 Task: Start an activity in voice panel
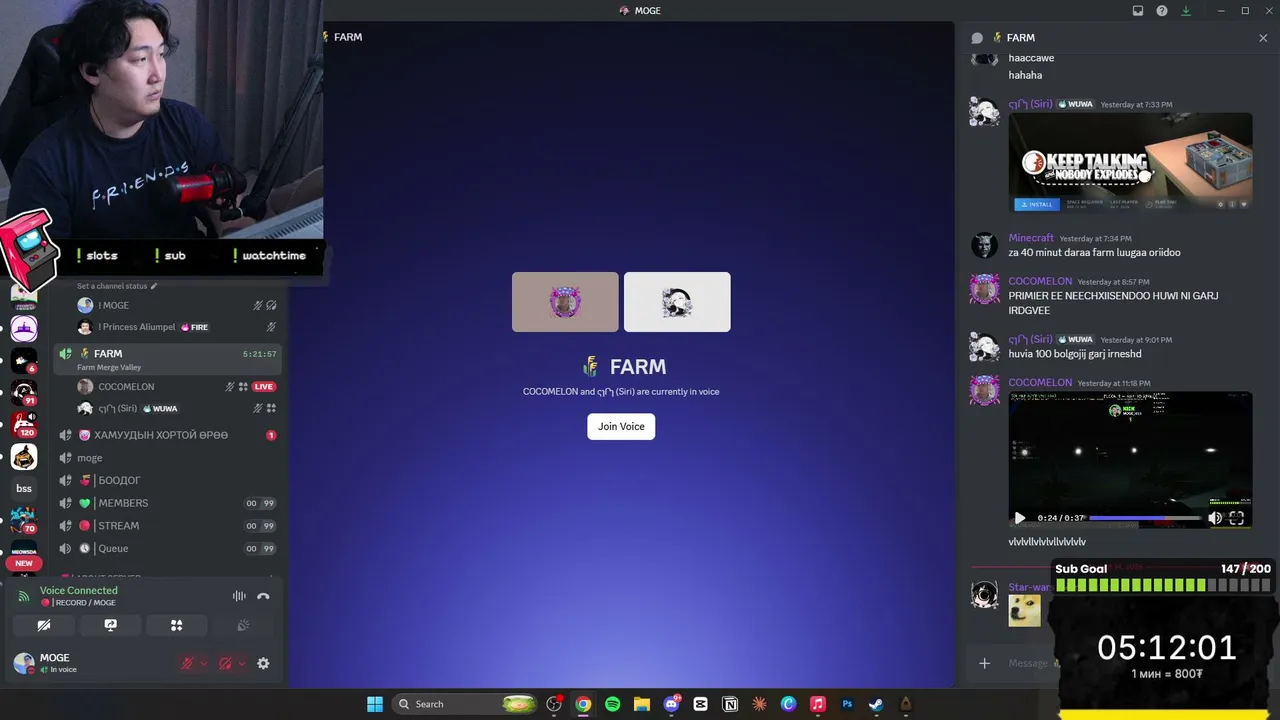(x=176, y=625)
